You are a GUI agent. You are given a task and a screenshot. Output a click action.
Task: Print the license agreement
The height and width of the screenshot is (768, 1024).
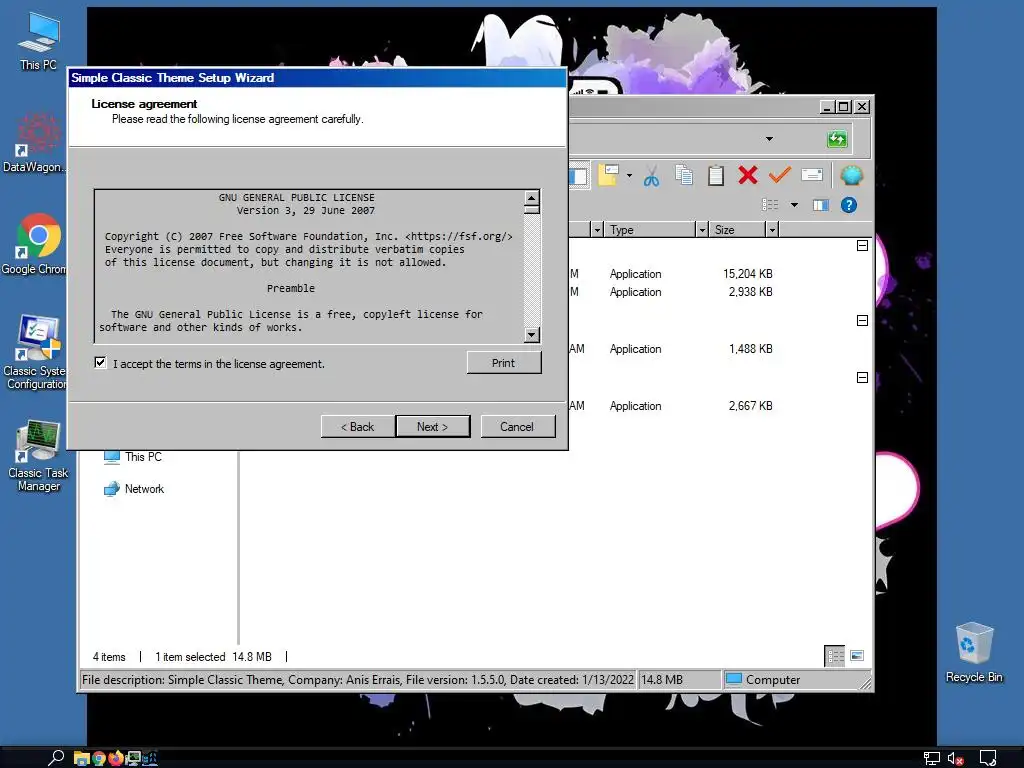pos(504,362)
